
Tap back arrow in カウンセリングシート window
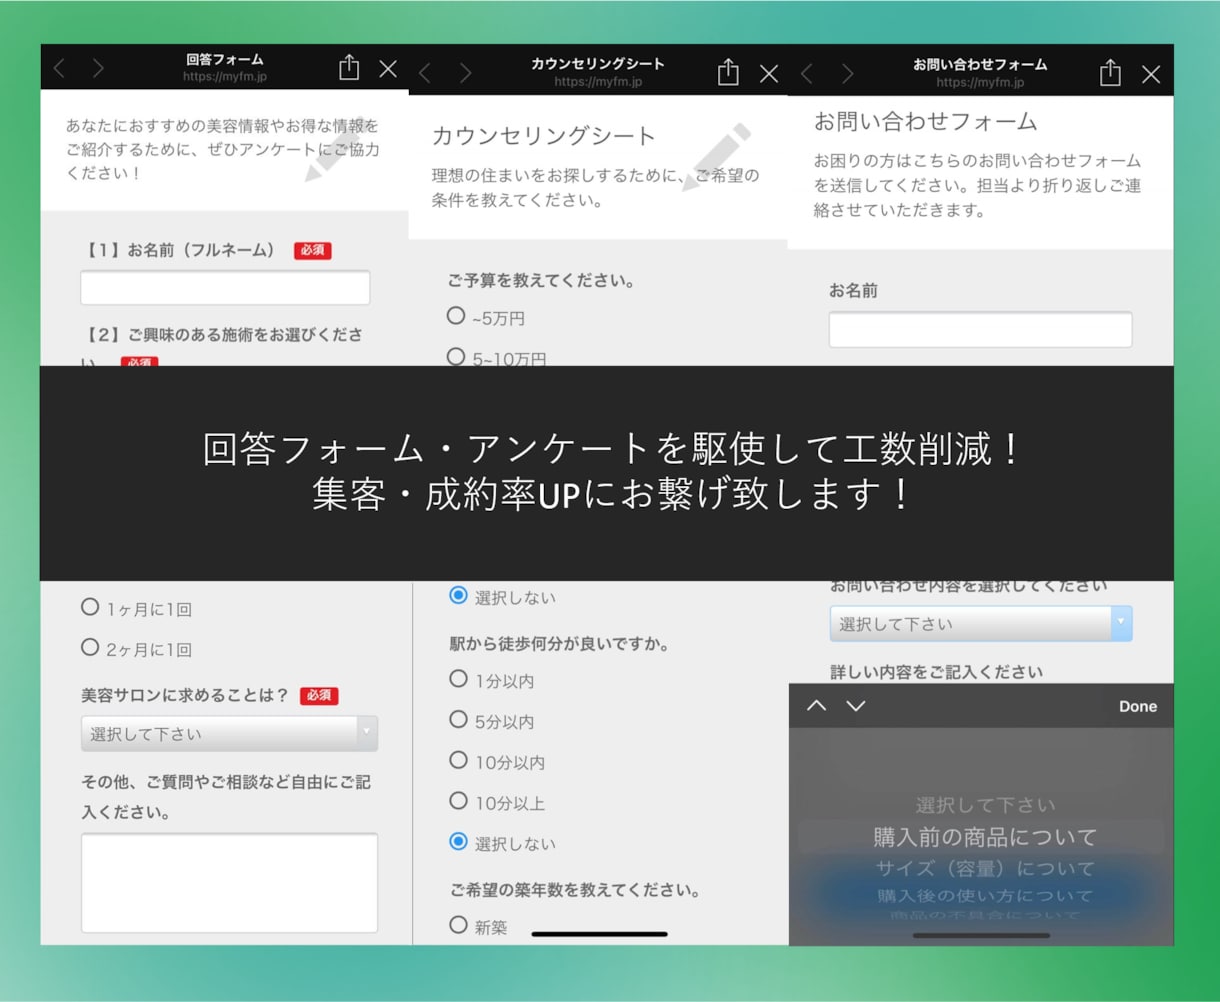424,73
